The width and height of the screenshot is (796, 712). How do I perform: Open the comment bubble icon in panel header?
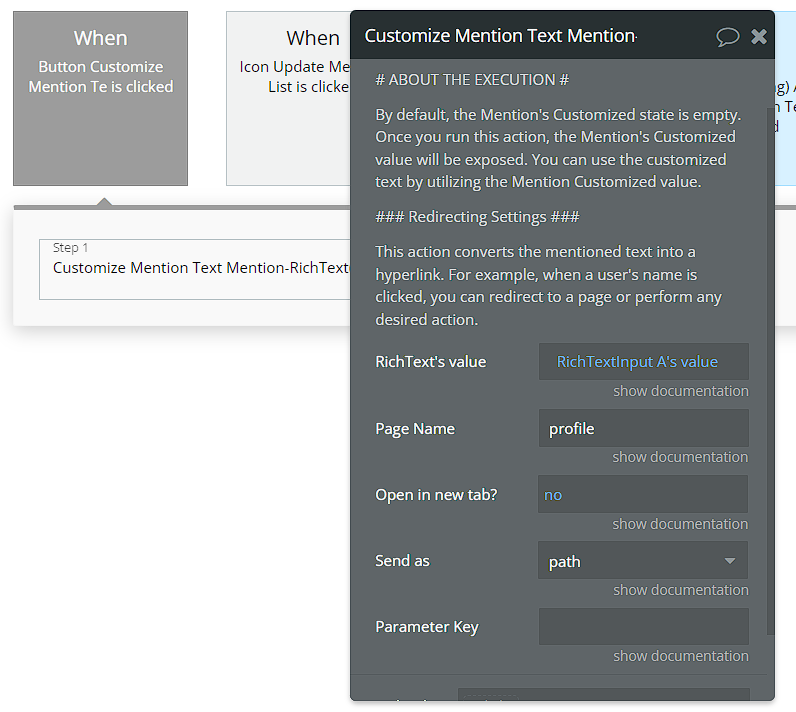(x=727, y=37)
